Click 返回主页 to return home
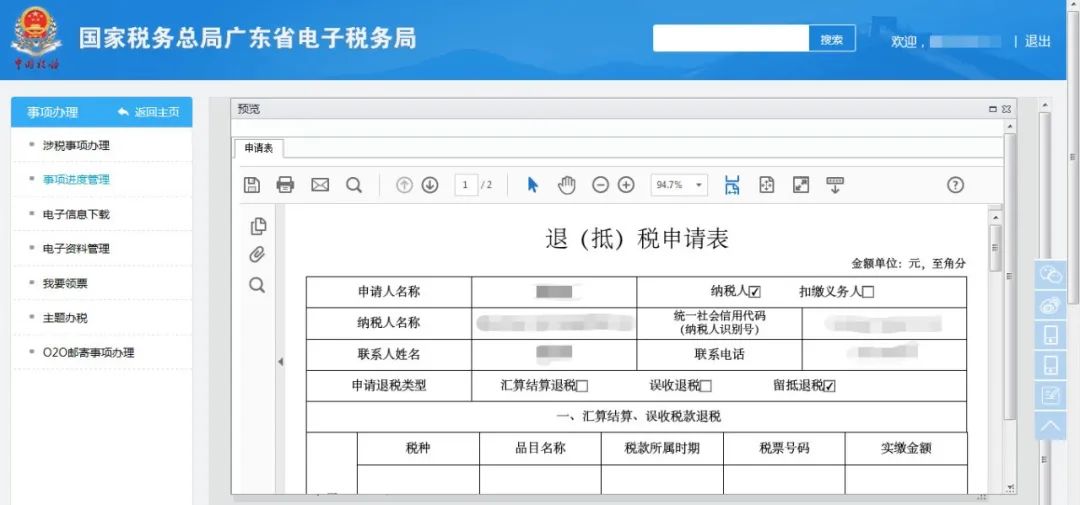The height and width of the screenshot is (505, 1080). 149,112
